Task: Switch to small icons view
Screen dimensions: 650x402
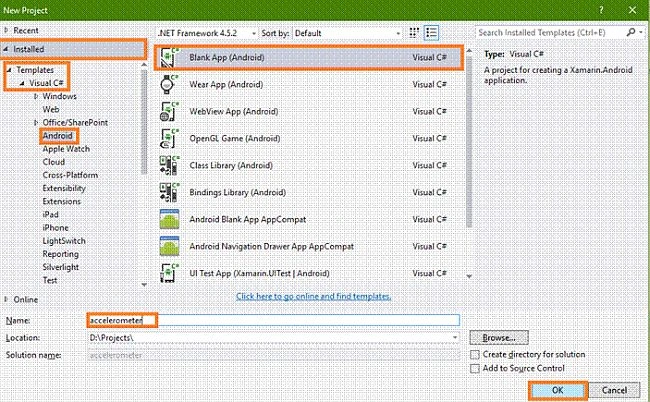Action: pyautogui.click(x=414, y=33)
